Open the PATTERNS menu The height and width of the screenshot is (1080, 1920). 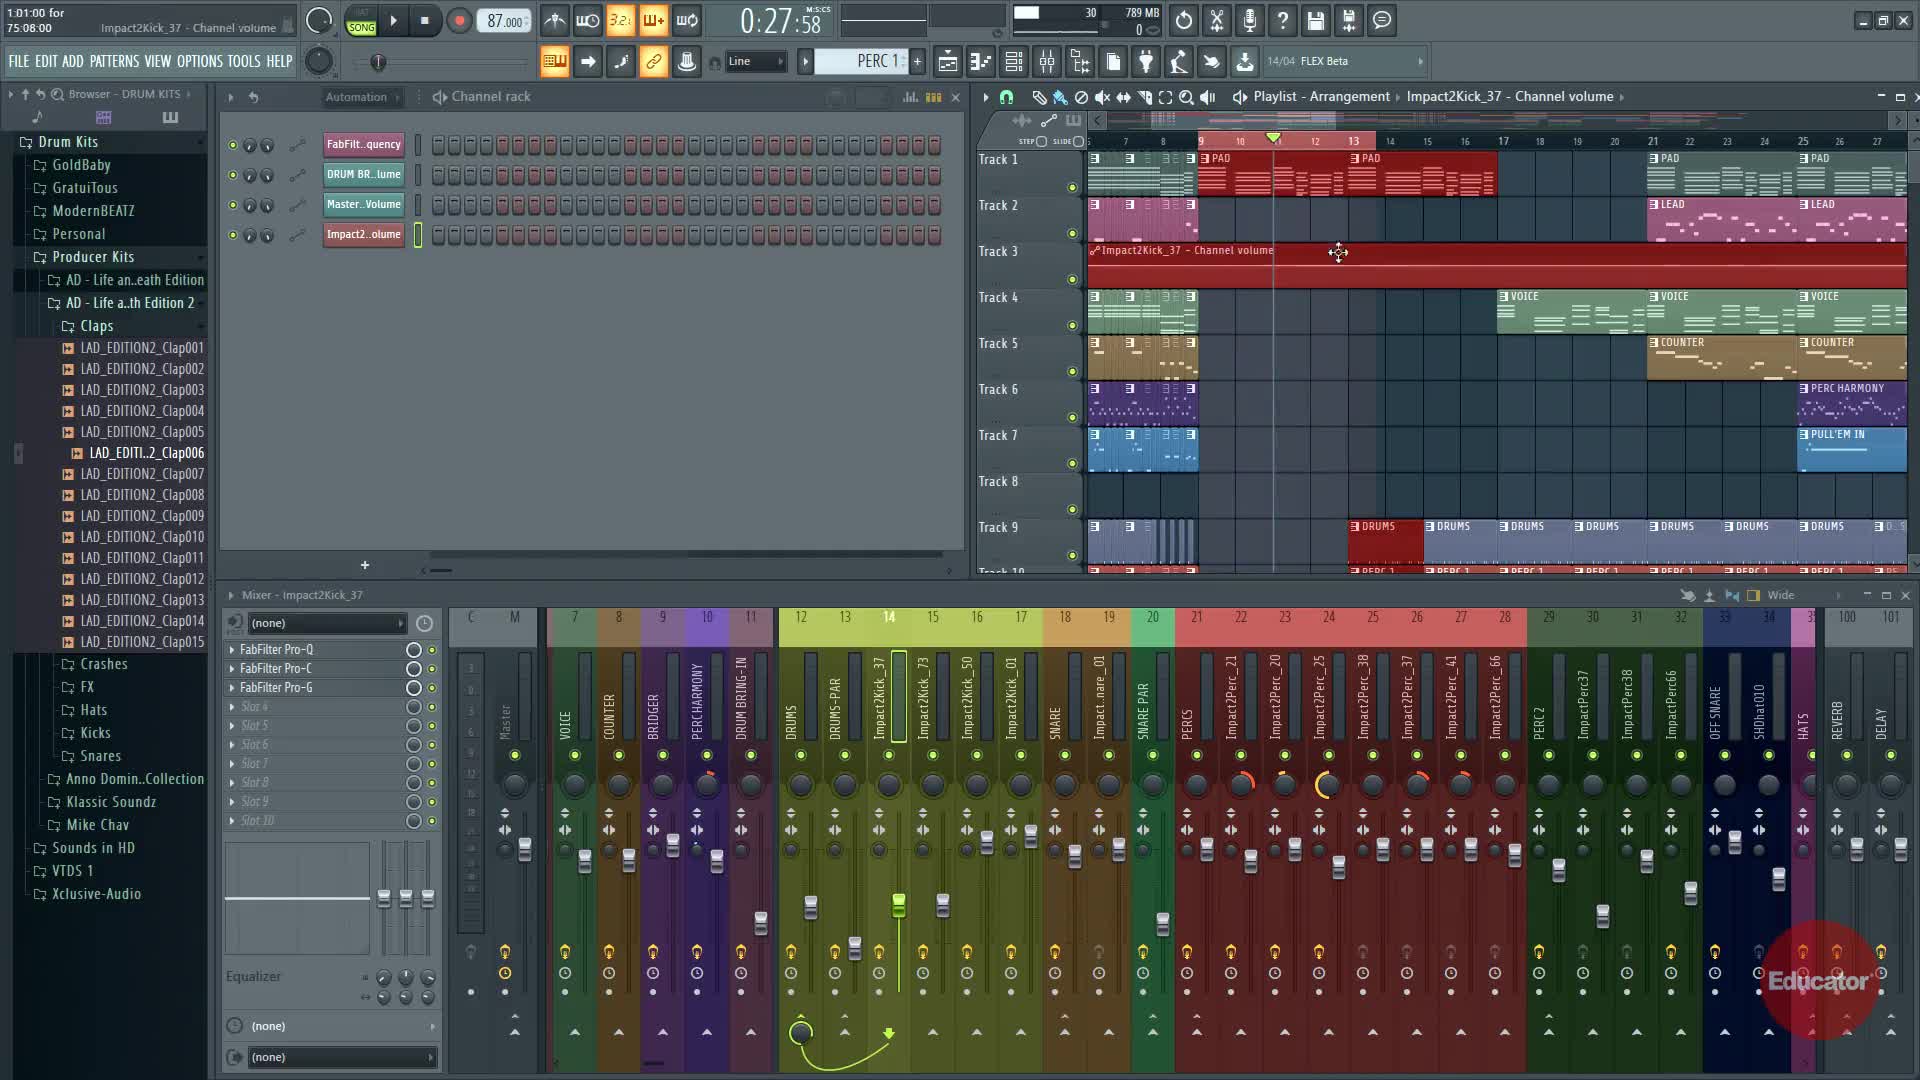[114, 62]
